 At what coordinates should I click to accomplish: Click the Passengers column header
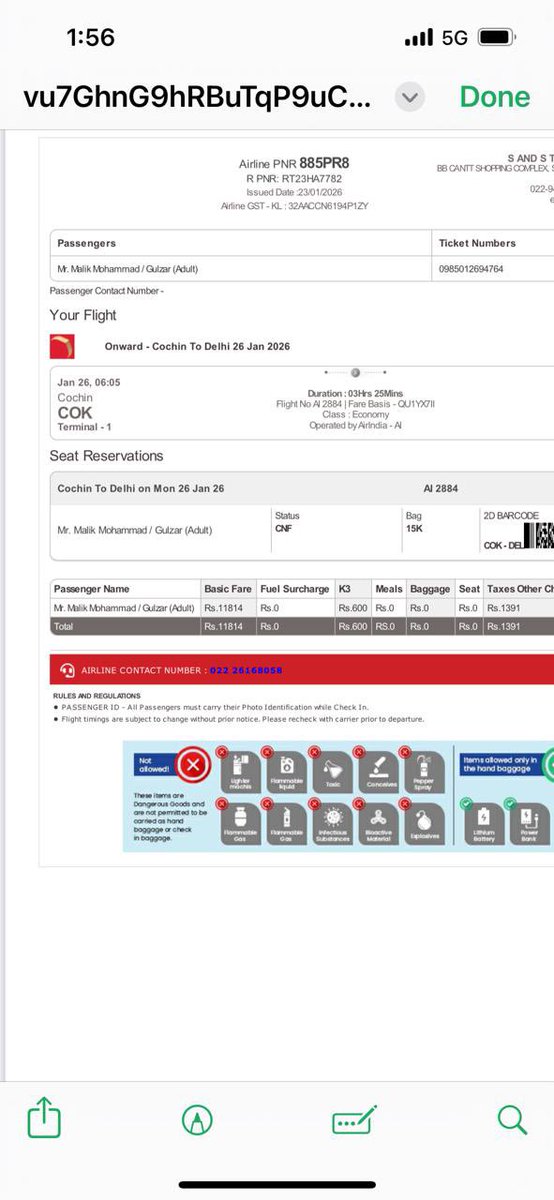(87, 243)
